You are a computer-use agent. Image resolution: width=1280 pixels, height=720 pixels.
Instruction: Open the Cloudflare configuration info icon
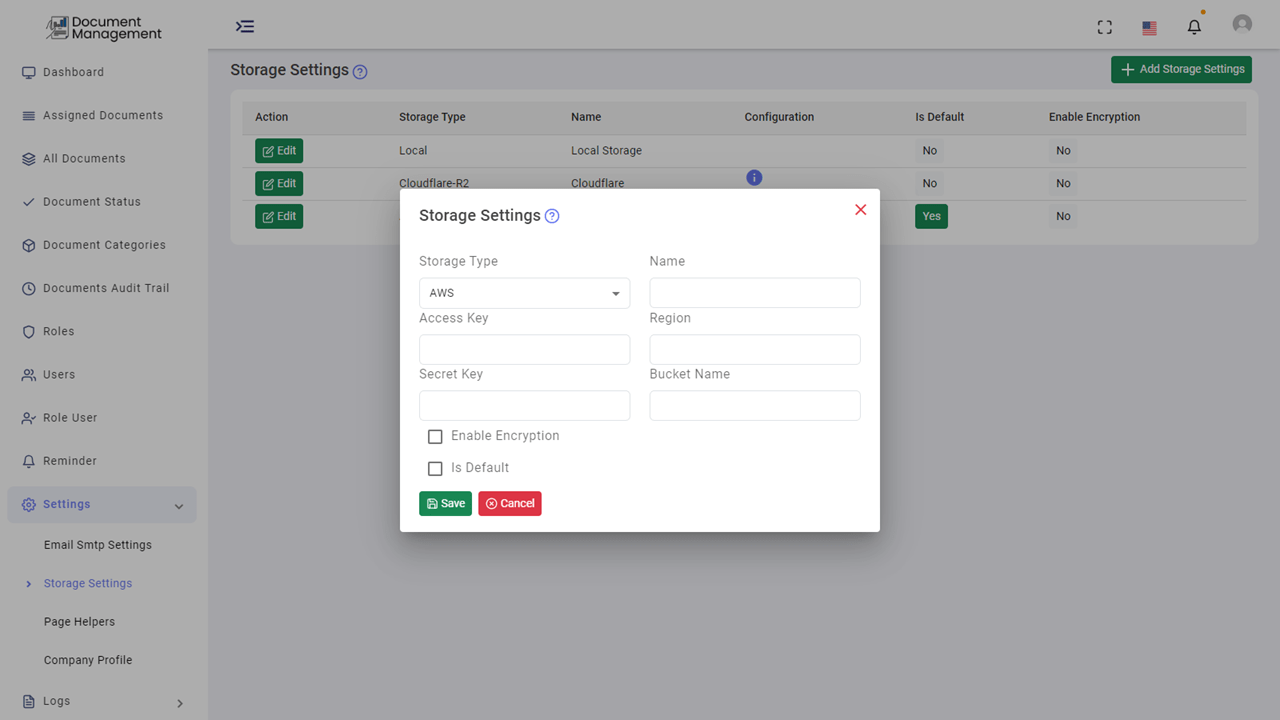754,177
